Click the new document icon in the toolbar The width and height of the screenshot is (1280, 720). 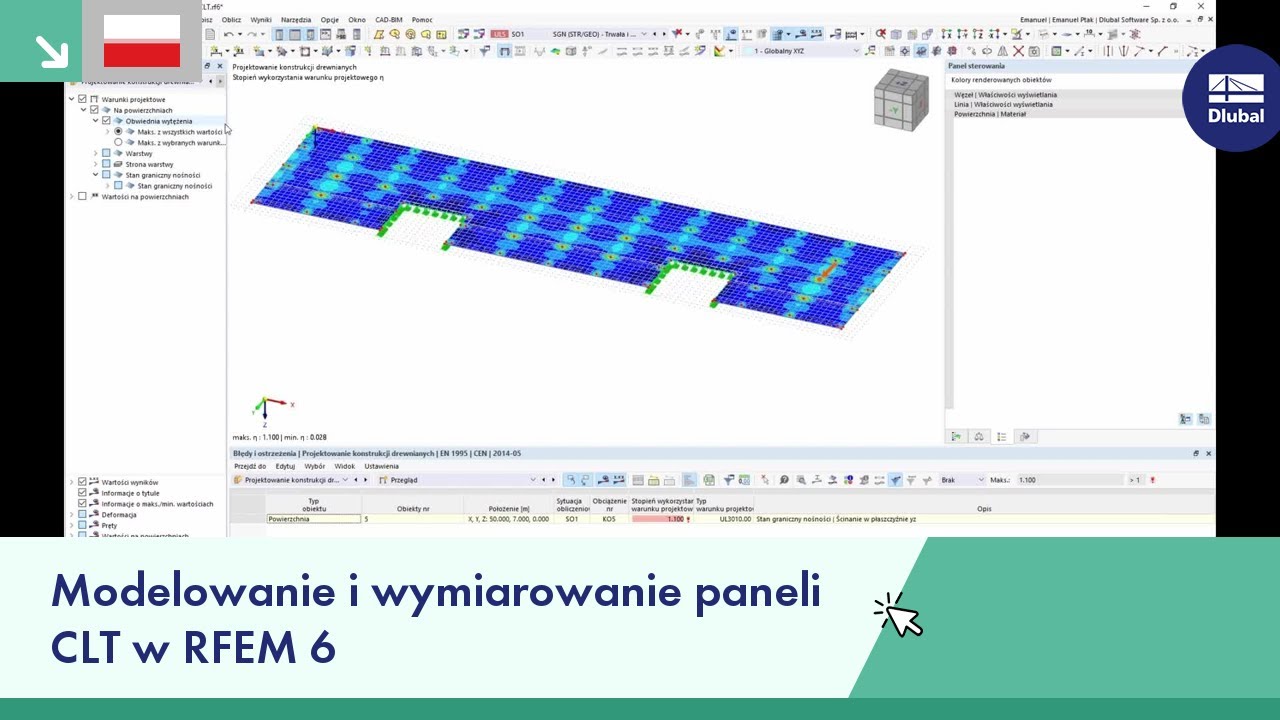(209, 34)
